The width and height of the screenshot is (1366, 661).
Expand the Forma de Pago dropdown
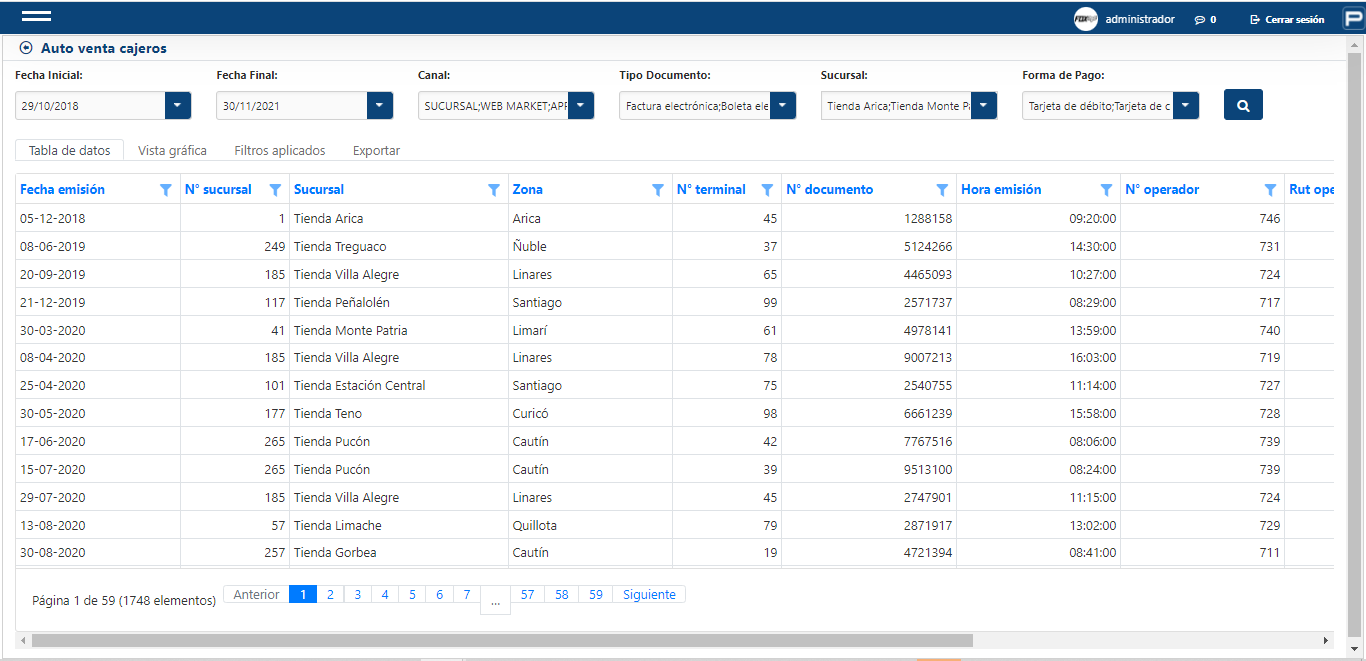pyautogui.click(x=1186, y=105)
